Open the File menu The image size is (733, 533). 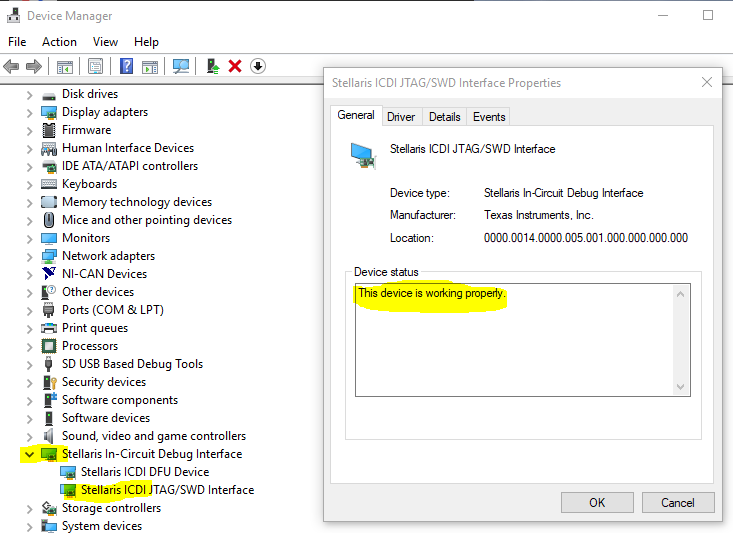pos(17,42)
